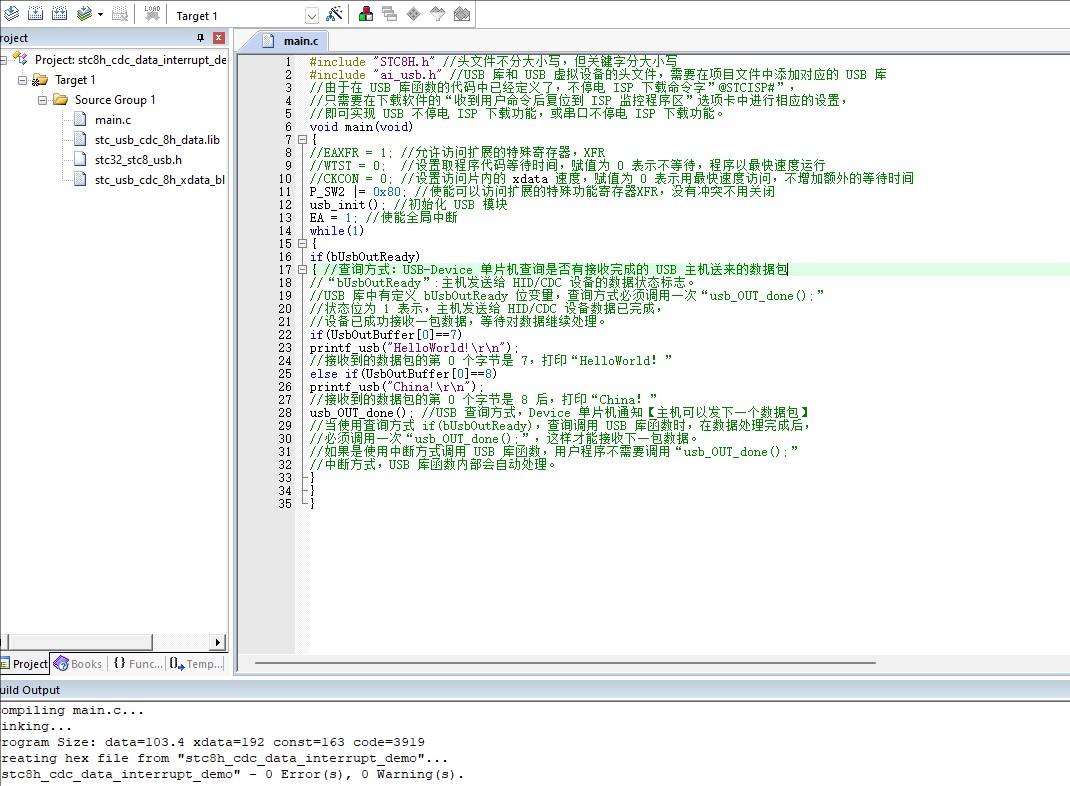The height and width of the screenshot is (786, 1070).
Task: Click the "else if(UsbOutBuffer[0]==8)" line
Action: [403, 374]
